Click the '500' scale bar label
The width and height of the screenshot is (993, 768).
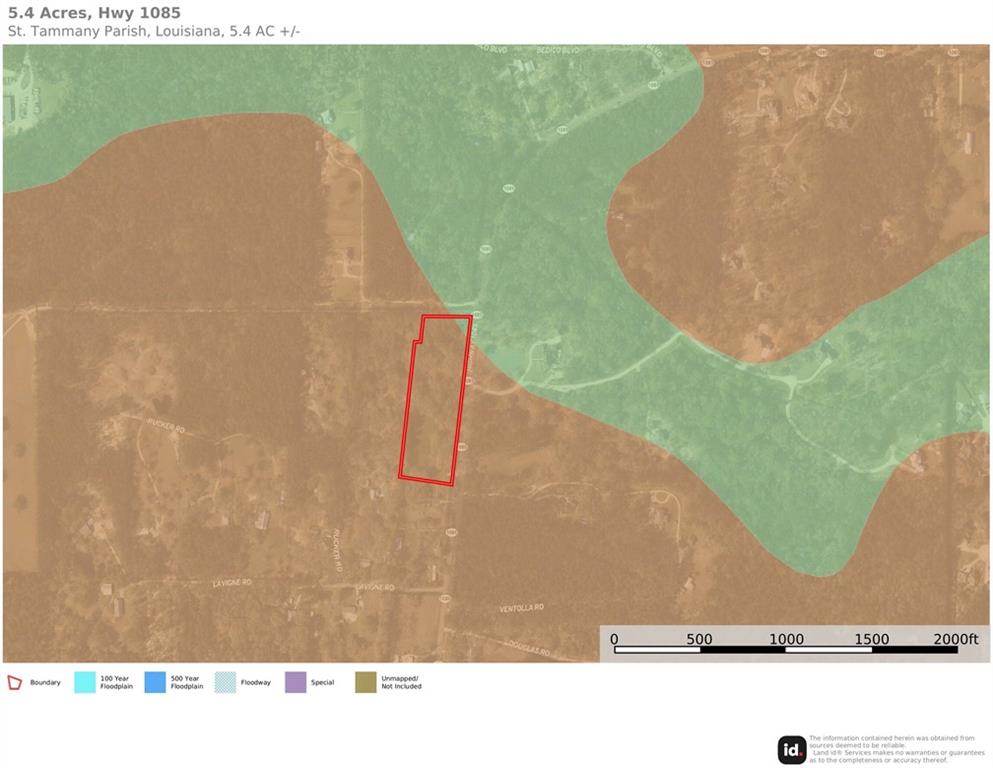tap(700, 639)
